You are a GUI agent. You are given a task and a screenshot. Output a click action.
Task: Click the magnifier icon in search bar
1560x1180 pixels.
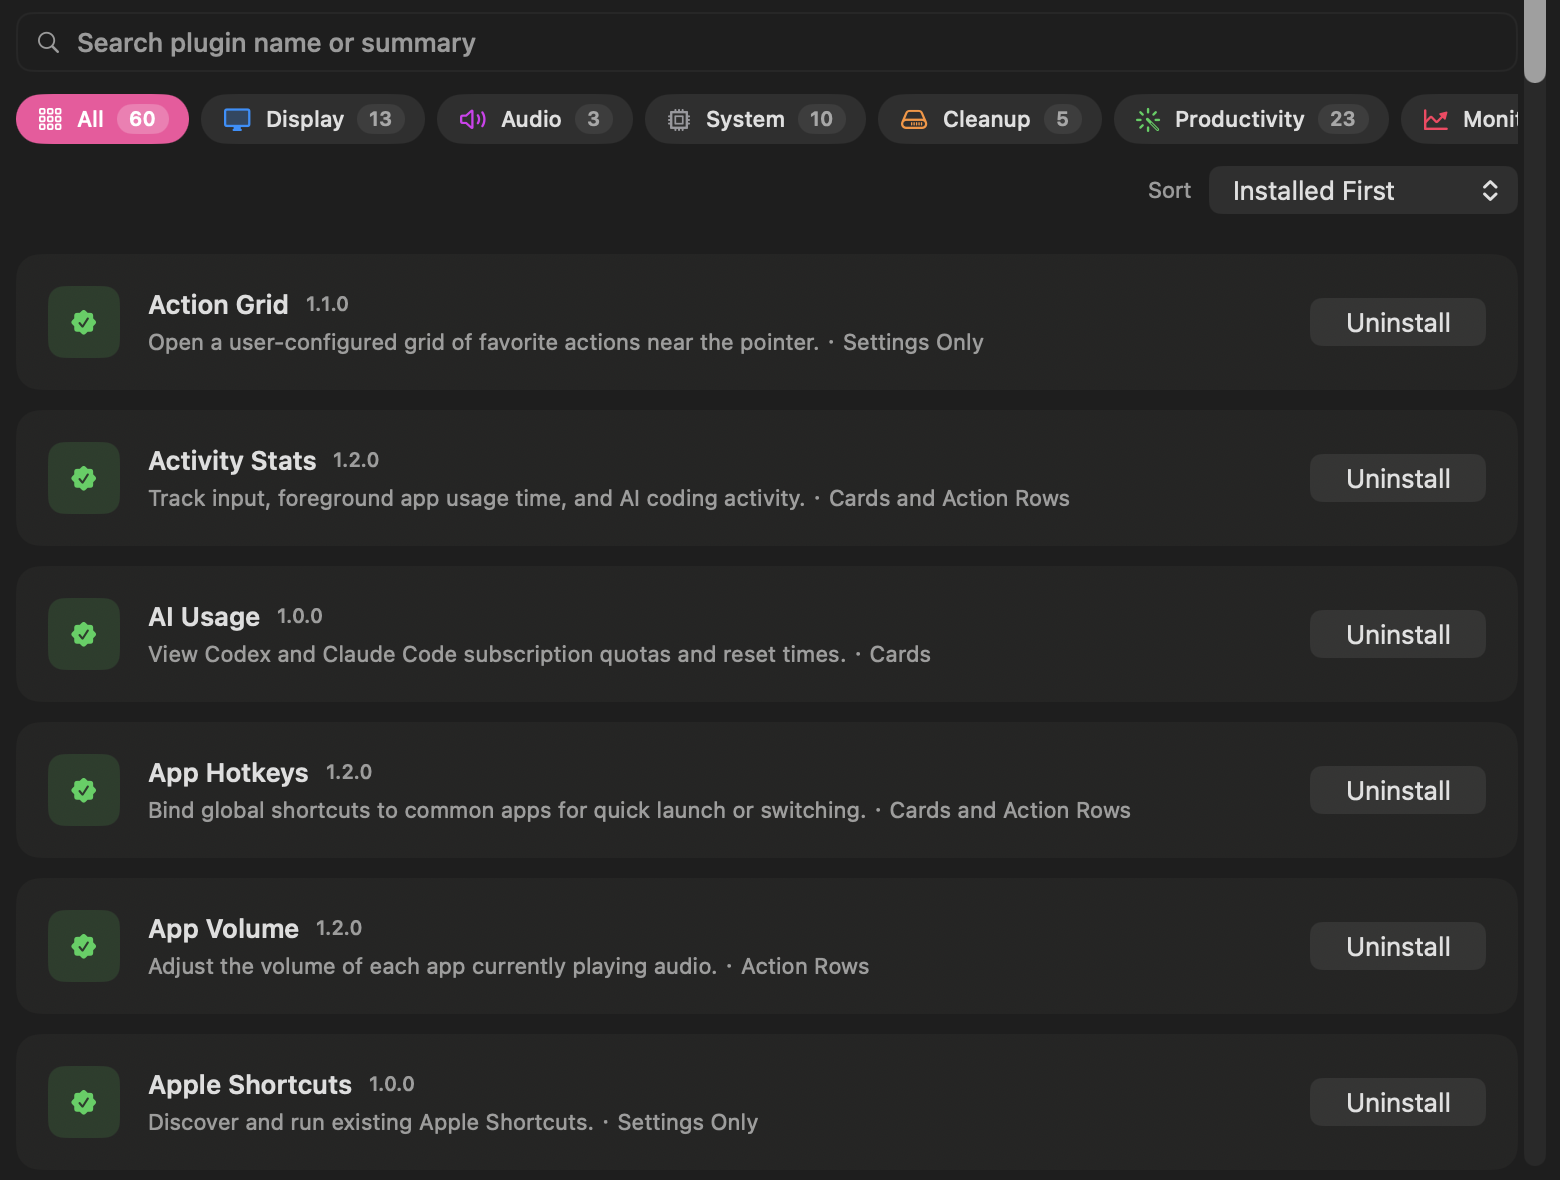[x=48, y=42]
